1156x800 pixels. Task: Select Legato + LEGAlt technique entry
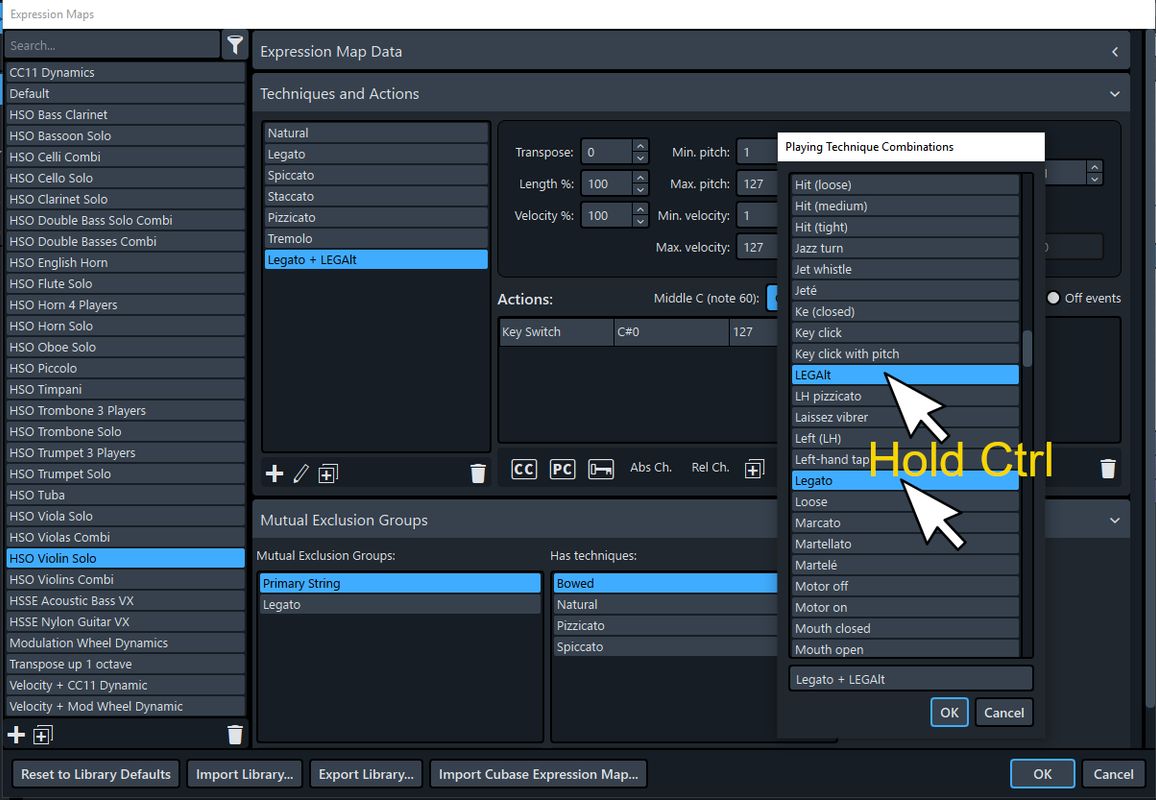pyautogui.click(x=376, y=260)
